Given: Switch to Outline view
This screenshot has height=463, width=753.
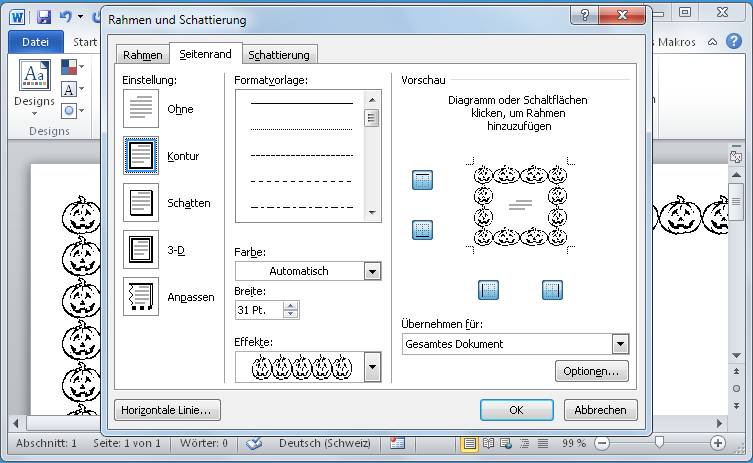Looking at the screenshot, I should point(524,443).
